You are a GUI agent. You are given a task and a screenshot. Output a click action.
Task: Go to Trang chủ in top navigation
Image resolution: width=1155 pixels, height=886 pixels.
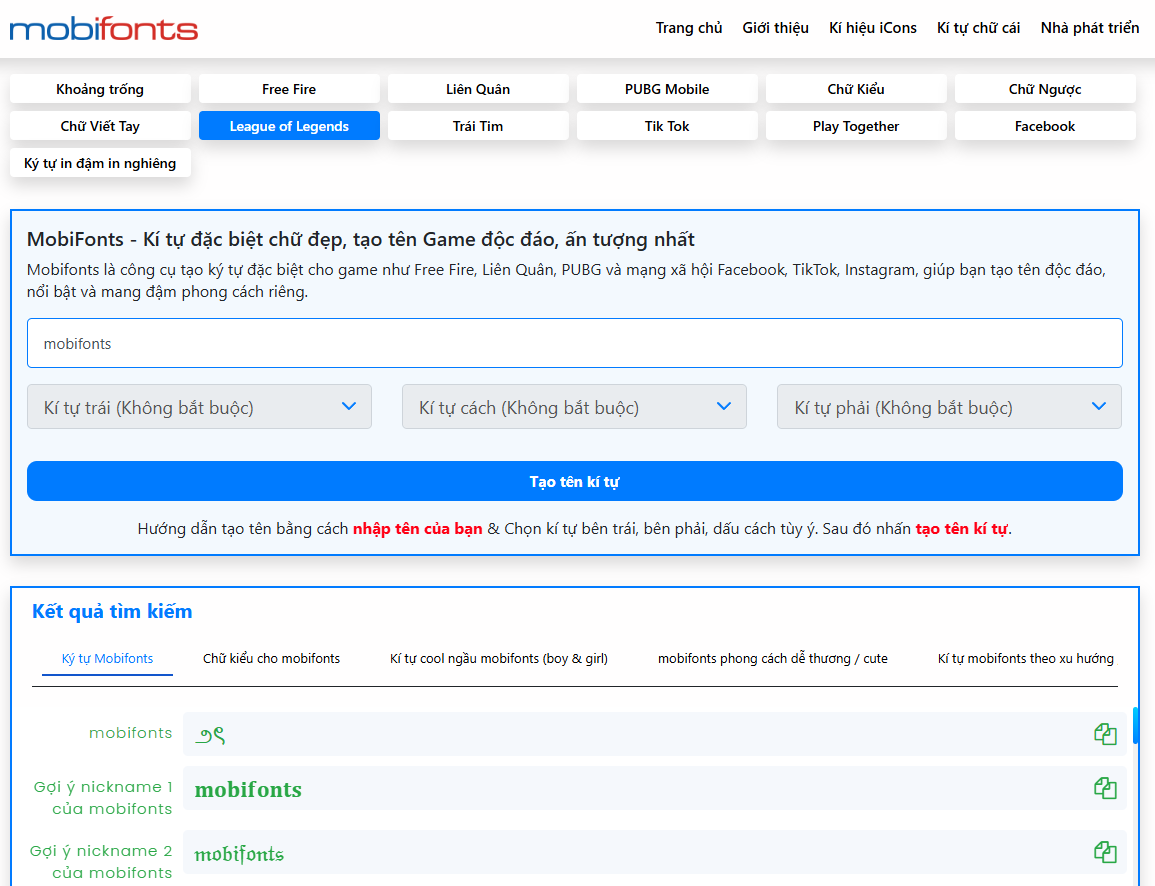[x=689, y=28]
